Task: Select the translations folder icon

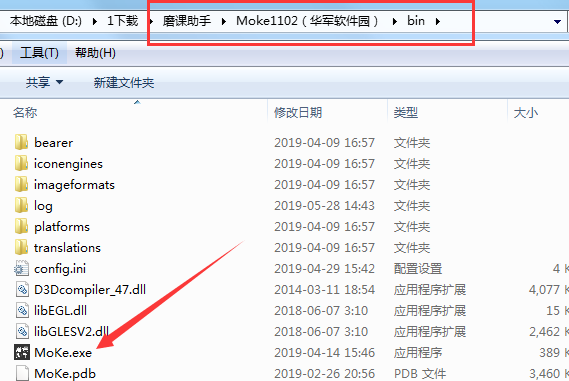Action: [21, 247]
